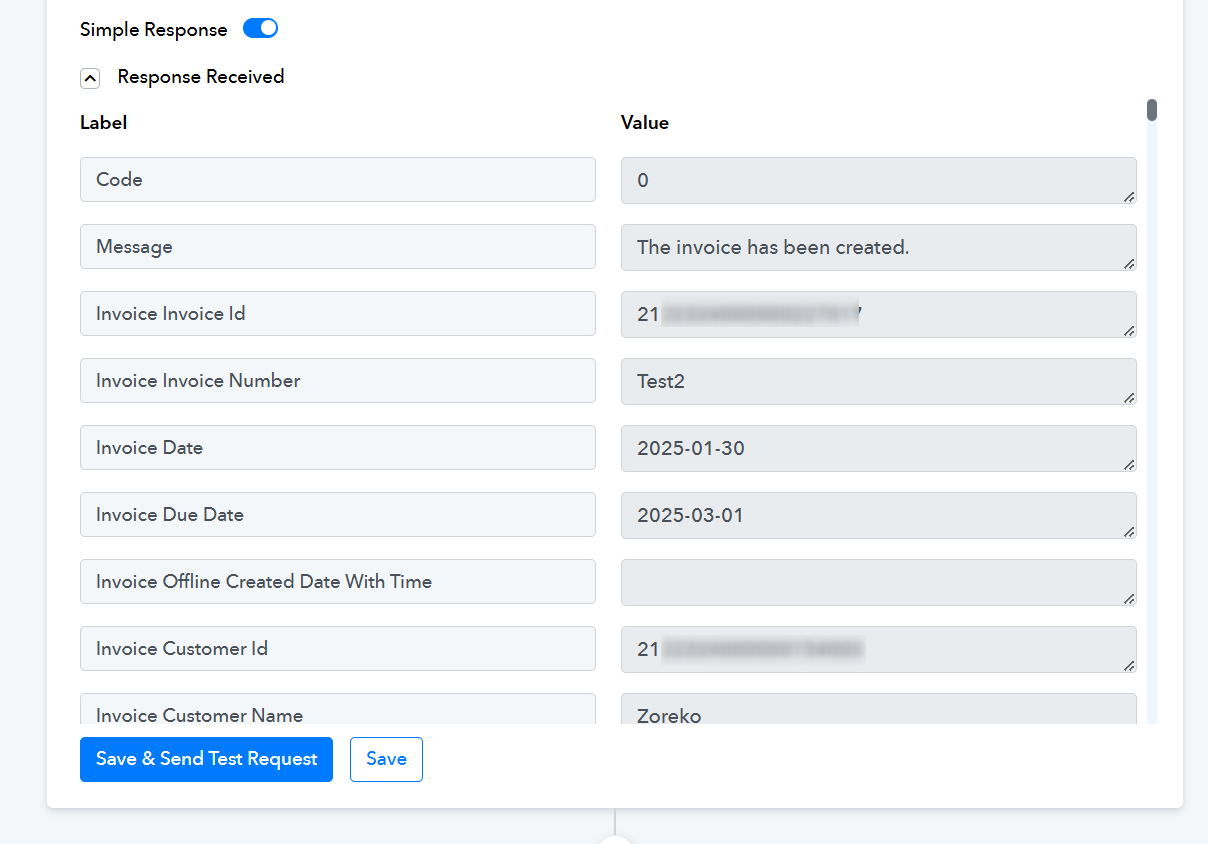Click the vertical scrollbar thumb
Image resolution: width=1208 pixels, height=844 pixels.
1152,110
